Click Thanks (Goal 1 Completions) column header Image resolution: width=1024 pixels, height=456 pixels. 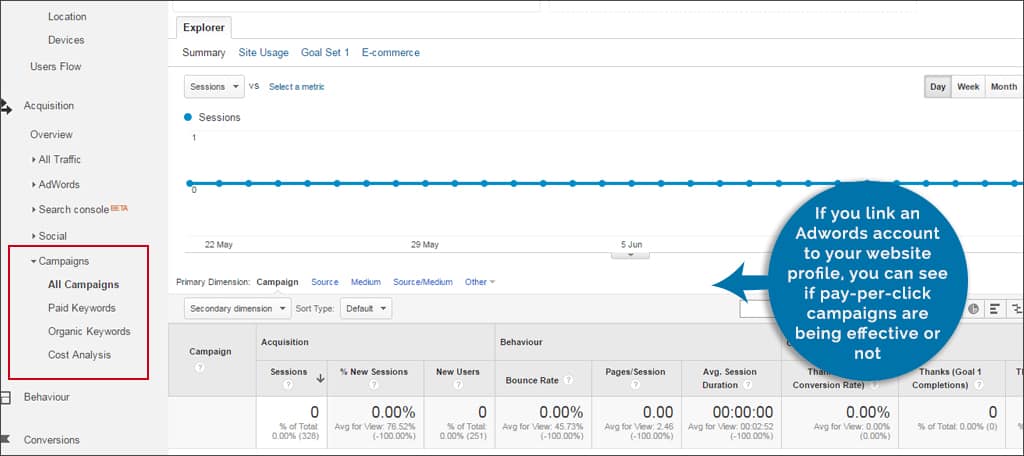pos(949,378)
